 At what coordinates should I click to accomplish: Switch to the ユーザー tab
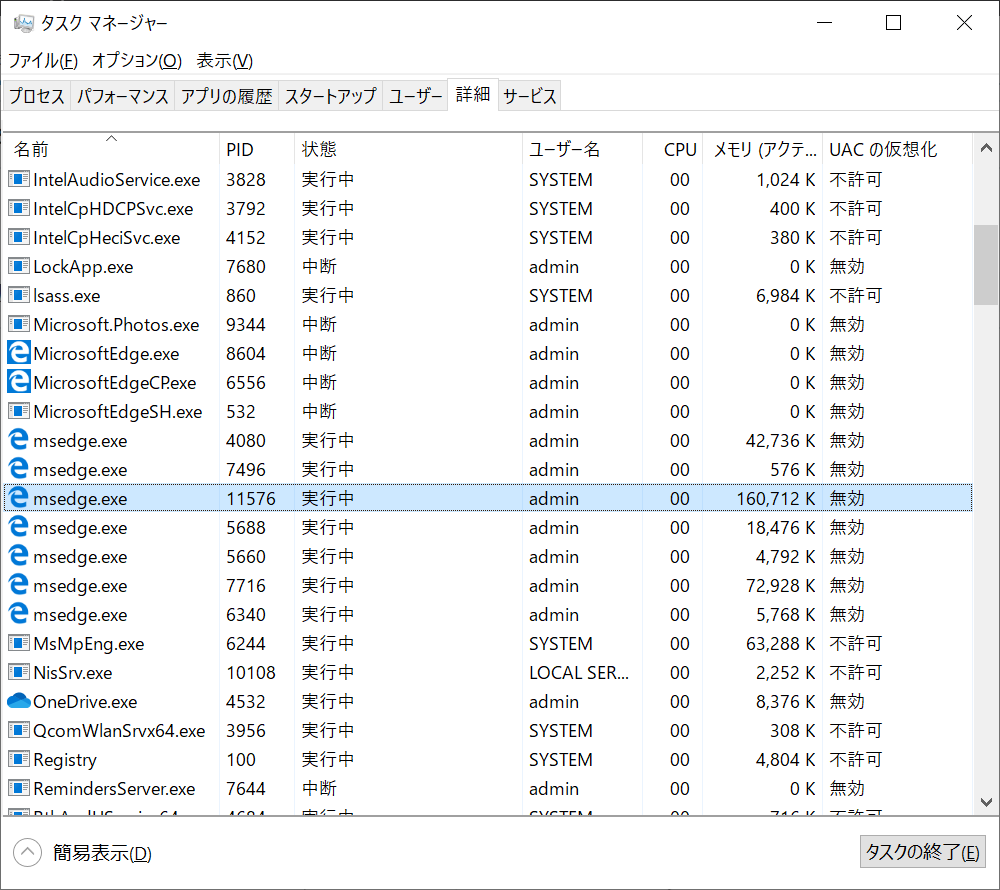(415, 96)
